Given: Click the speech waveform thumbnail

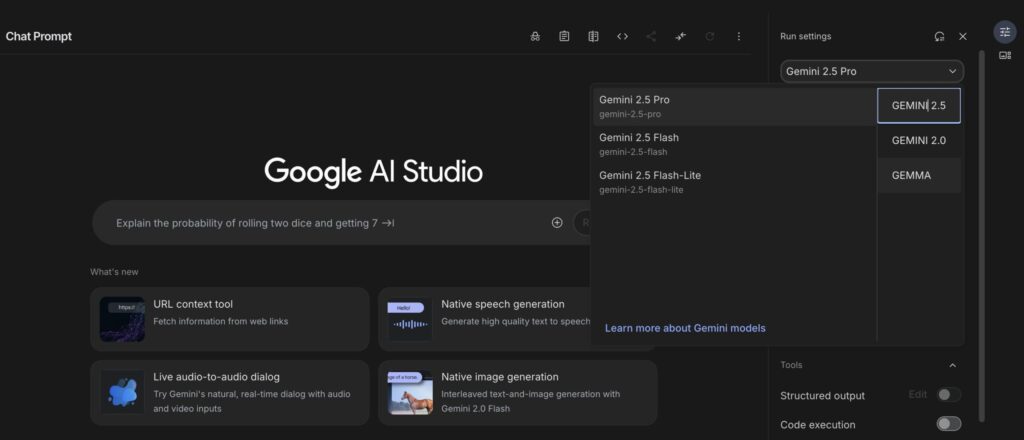Looking at the screenshot, I should (x=410, y=319).
